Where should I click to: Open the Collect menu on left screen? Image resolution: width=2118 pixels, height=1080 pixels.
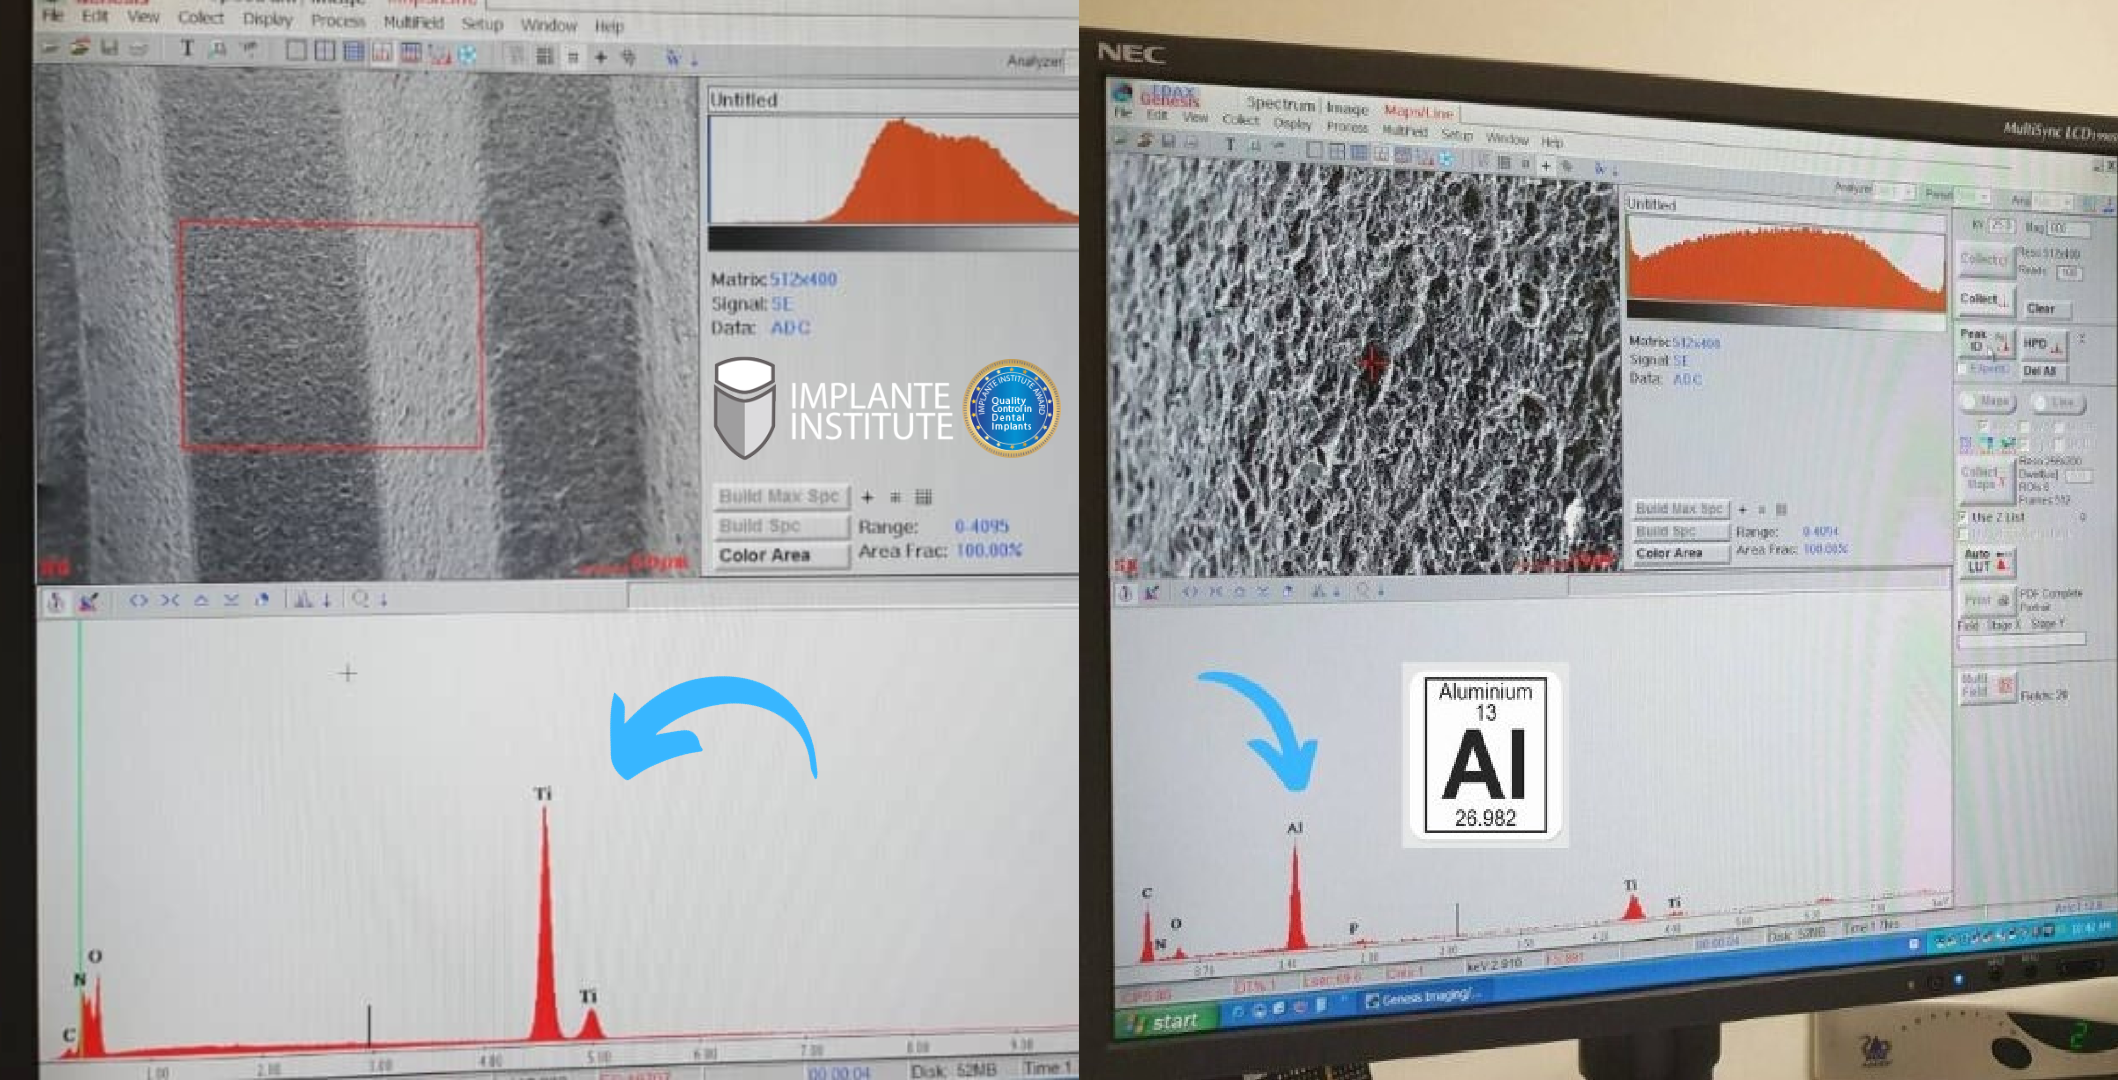tap(200, 18)
